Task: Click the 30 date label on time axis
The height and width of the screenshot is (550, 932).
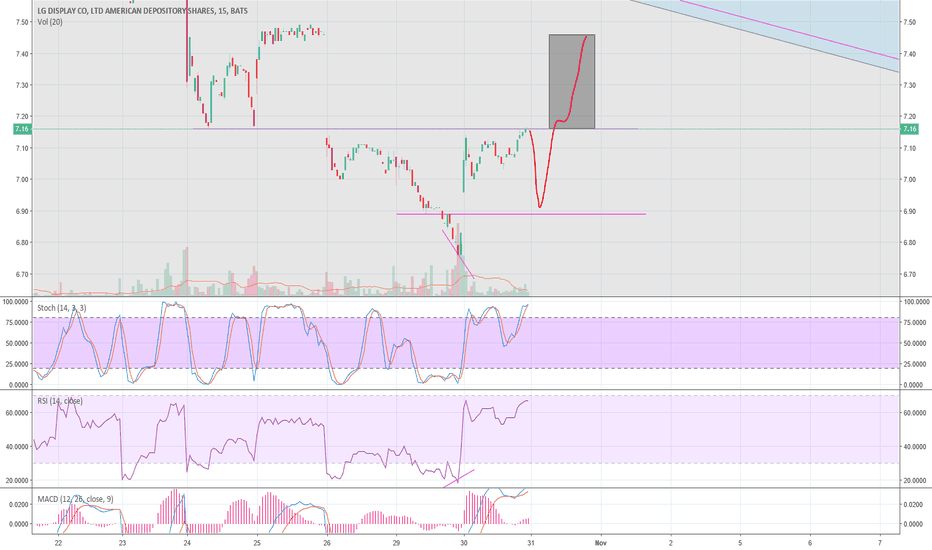Action: pyautogui.click(x=464, y=543)
